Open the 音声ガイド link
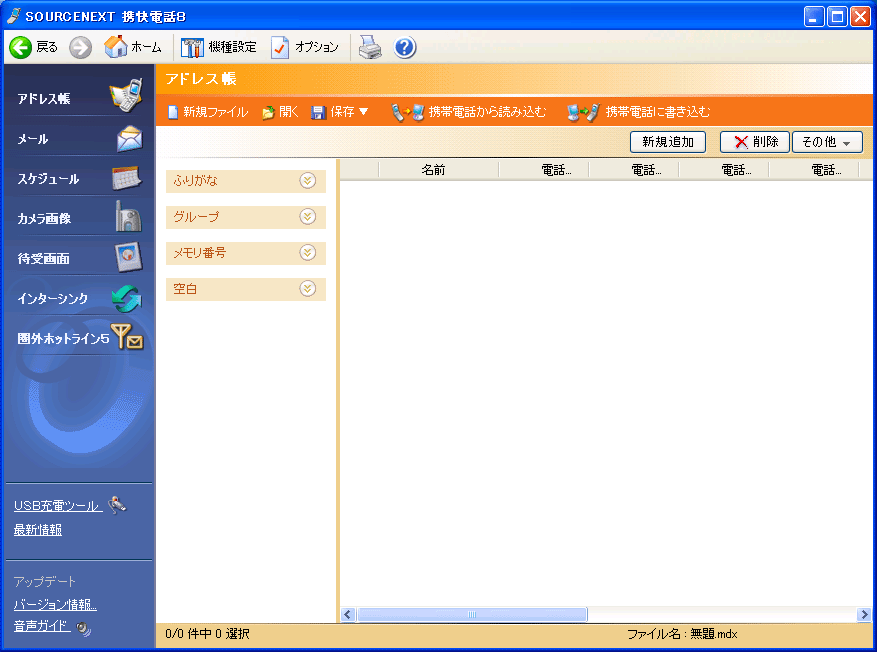Screen dimensions: 877x652 [x=42, y=626]
